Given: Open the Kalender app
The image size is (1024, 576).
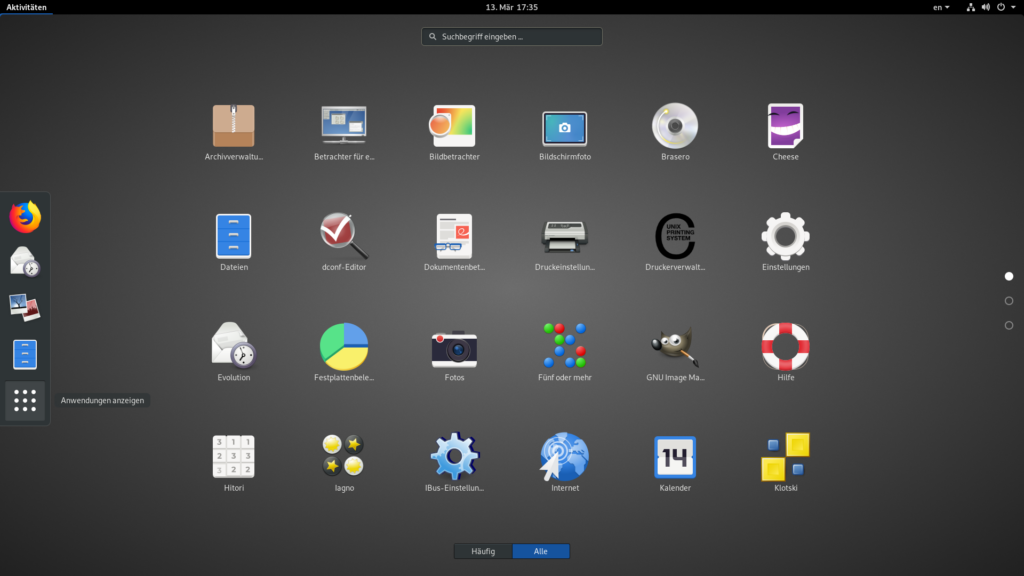Looking at the screenshot, I should [675, 463].
